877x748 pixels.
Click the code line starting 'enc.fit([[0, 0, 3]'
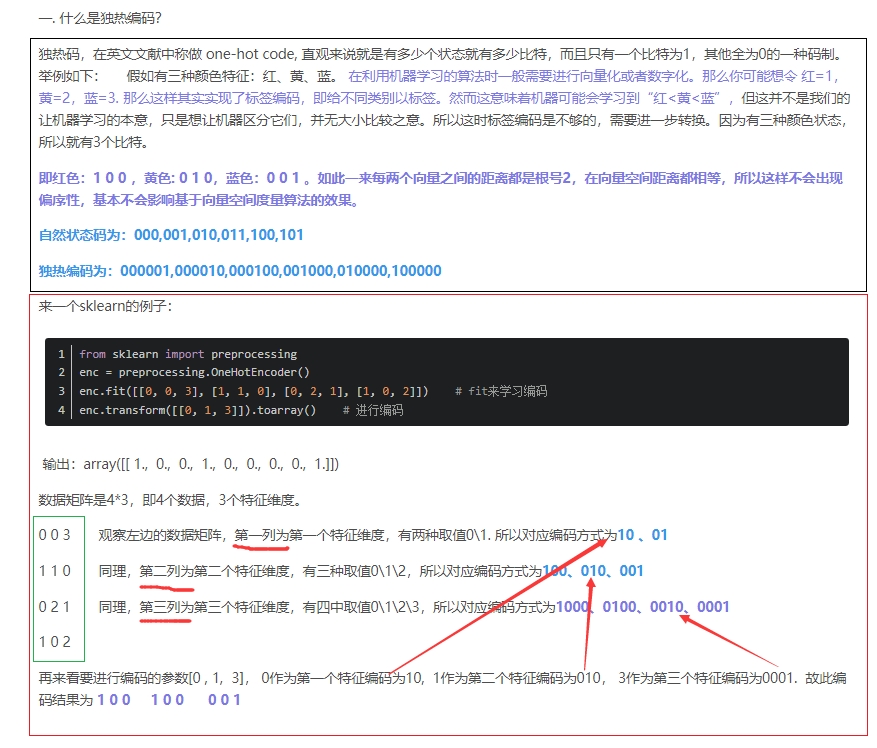click(253, 392)
